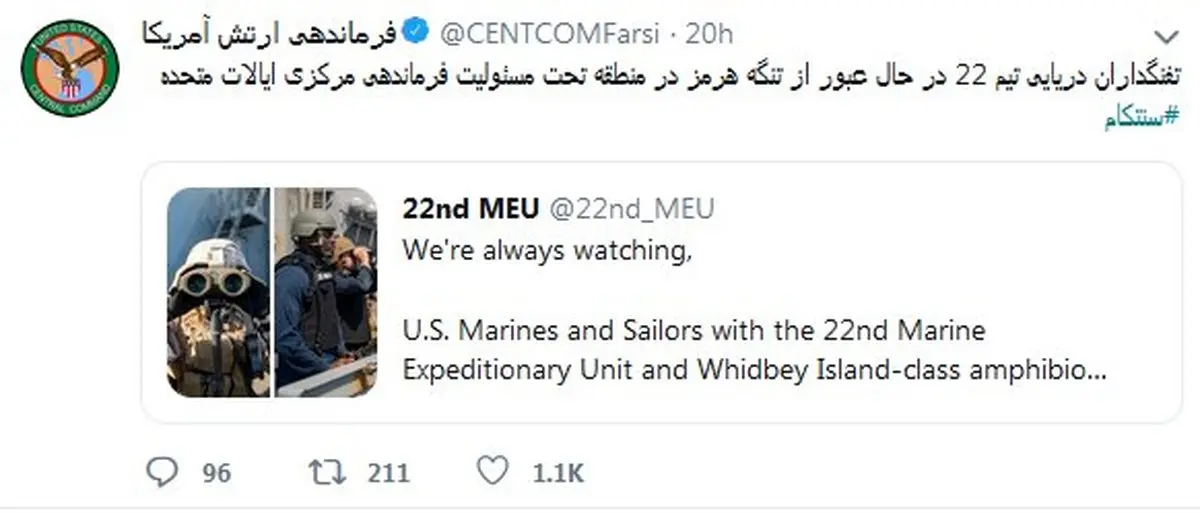The image size is (1200, 513).
Task: Click the 22nd MEU account name
Action: (470, 208)
